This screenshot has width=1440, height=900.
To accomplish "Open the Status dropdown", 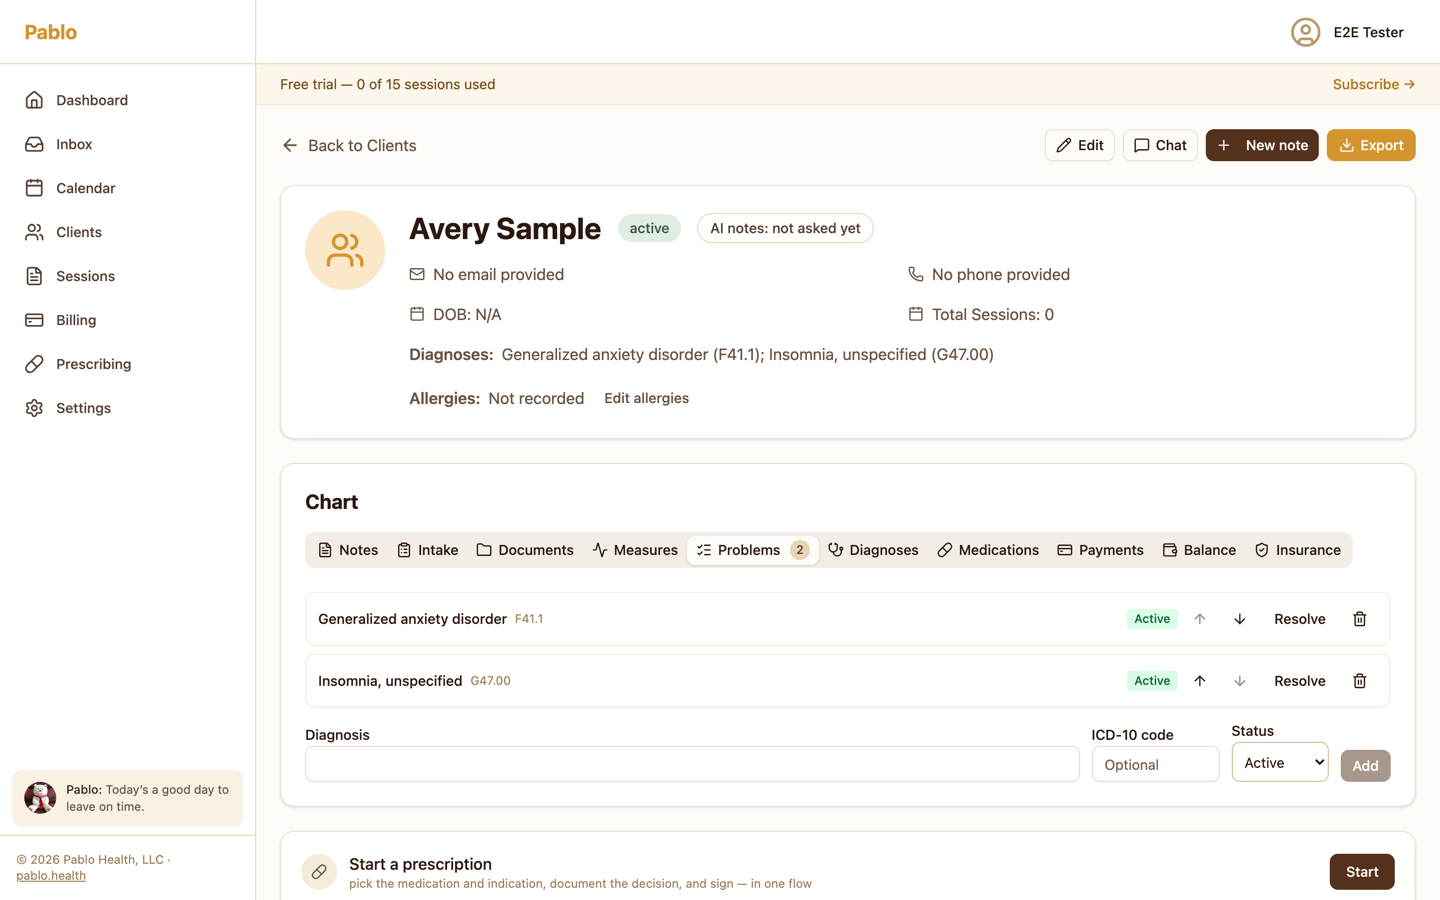I will [1280, 762].
